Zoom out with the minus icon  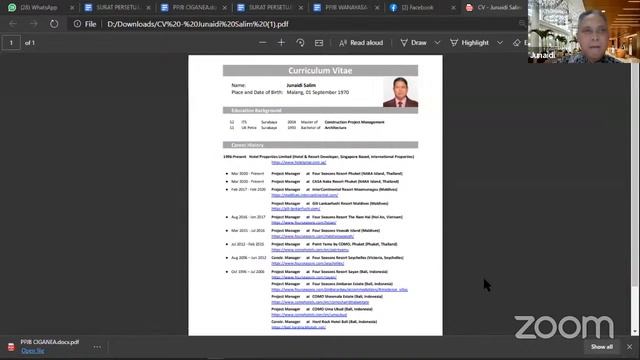pyautogui.click(x=262, y=42)
